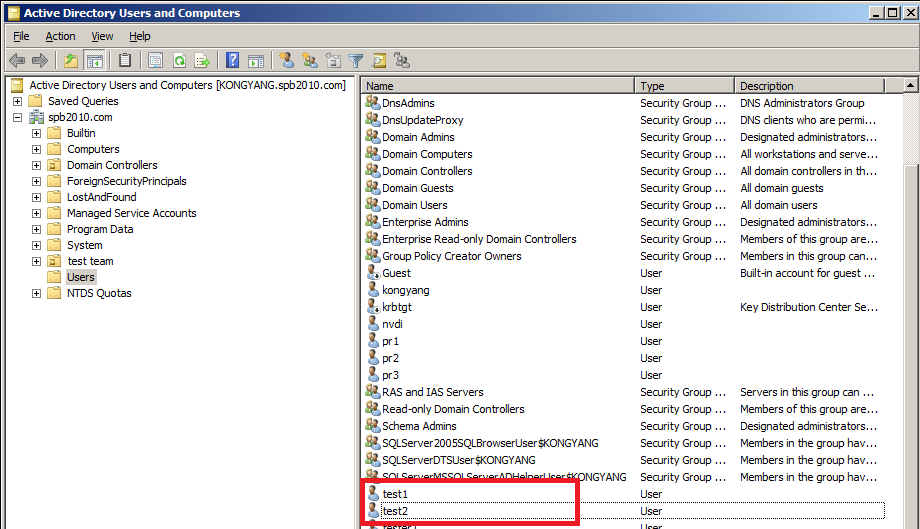
Task: Sort list by Type column header
Action: coord(685,86)
